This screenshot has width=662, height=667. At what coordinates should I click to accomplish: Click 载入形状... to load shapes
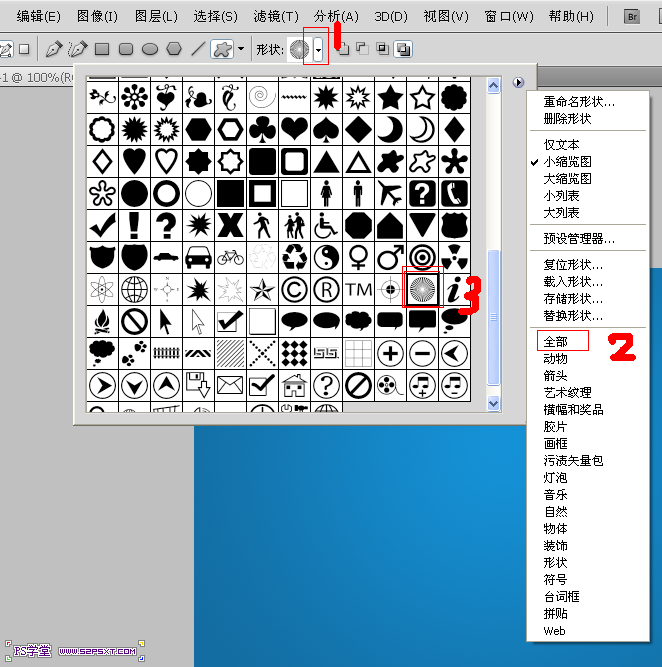tap(572, 282)
